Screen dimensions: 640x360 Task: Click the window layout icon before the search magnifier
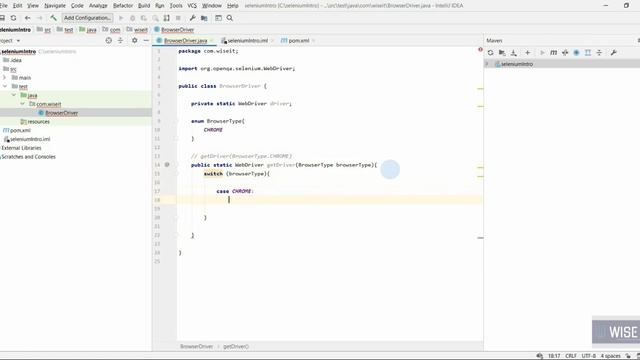(x=218, y=18)
